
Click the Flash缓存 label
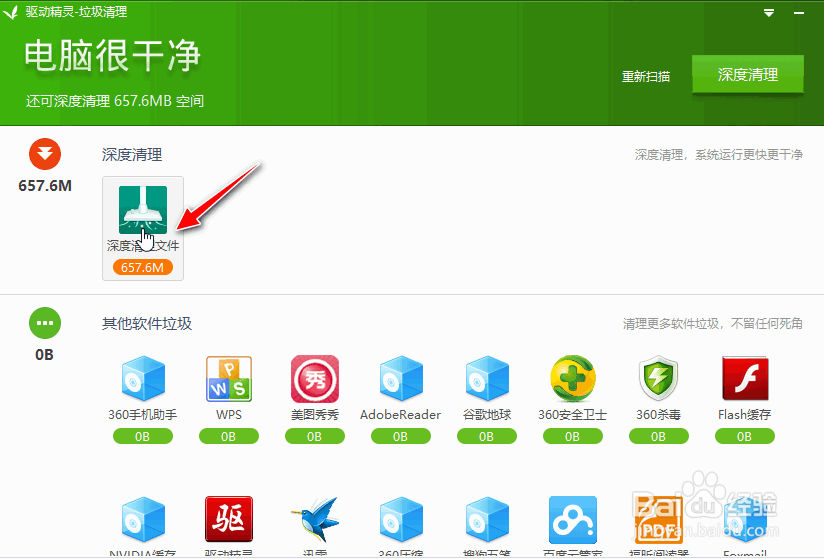pyautogui.click(x=745, y=415)
